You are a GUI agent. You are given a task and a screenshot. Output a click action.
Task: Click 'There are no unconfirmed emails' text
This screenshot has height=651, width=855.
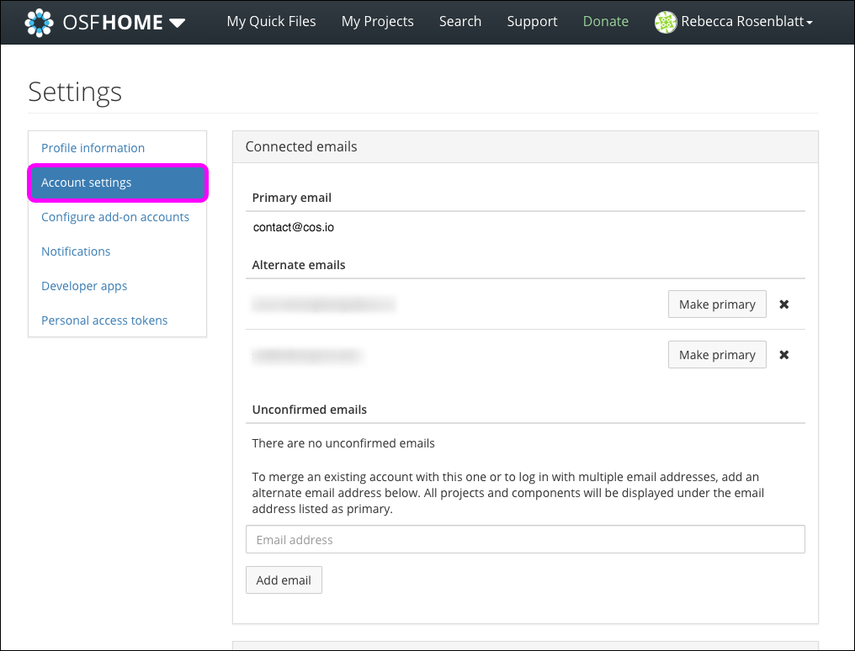click(343, 443)
